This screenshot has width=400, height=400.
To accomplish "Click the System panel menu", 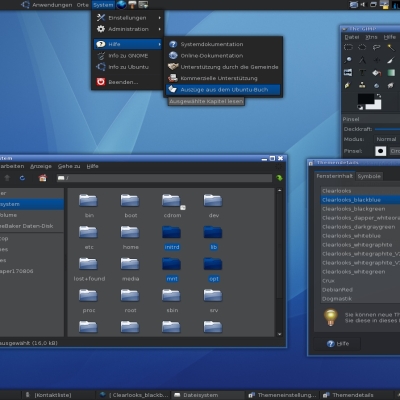I will click(x=103, y=5).
